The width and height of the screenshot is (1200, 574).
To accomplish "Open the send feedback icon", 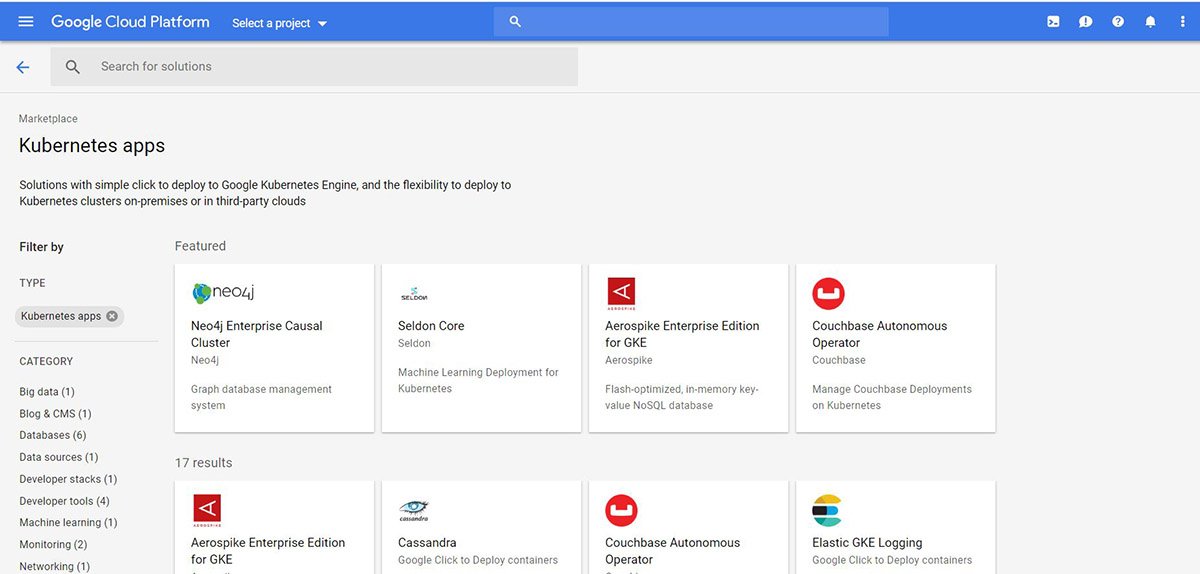I will point(1085,22).
